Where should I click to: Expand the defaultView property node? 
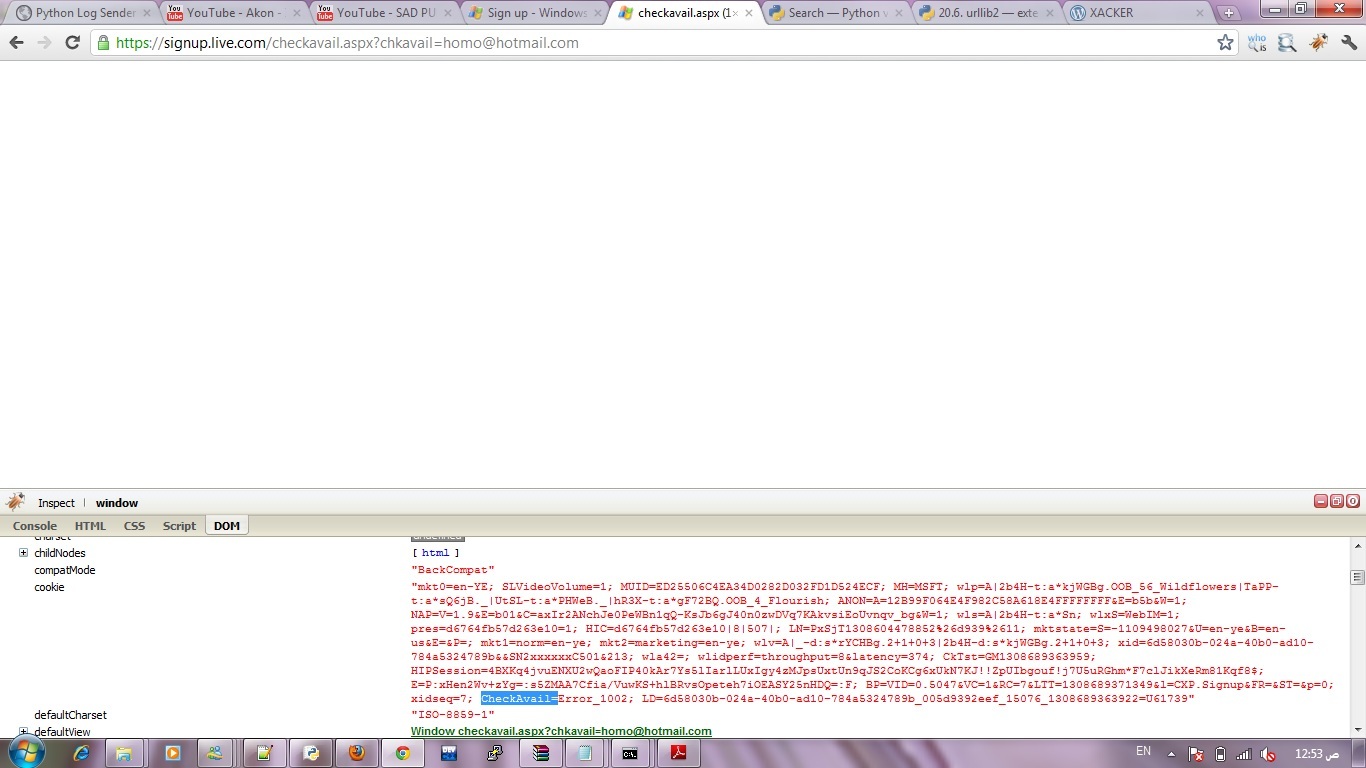23,732
